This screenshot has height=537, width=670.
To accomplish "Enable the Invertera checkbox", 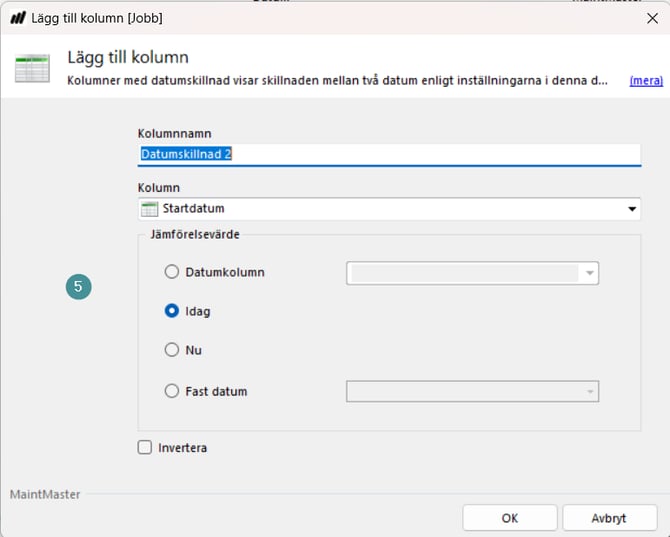I will pos(145,448).
